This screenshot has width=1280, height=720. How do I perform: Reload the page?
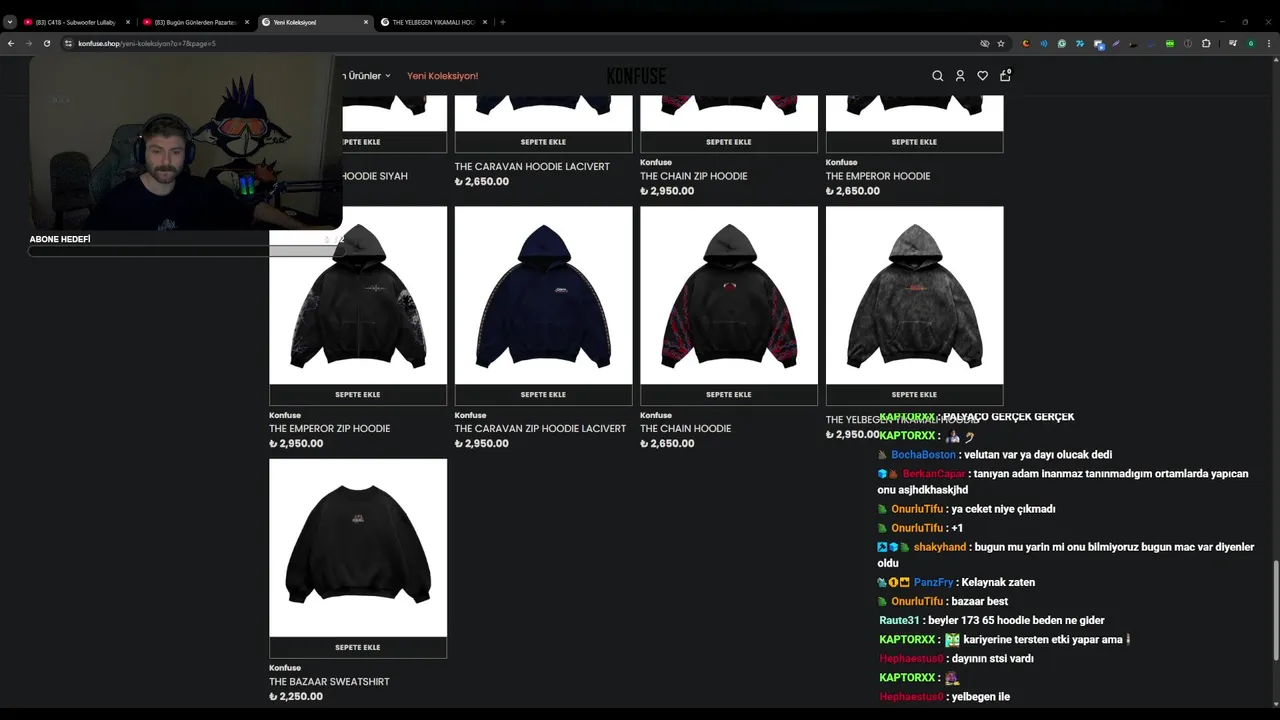[46, 43]
